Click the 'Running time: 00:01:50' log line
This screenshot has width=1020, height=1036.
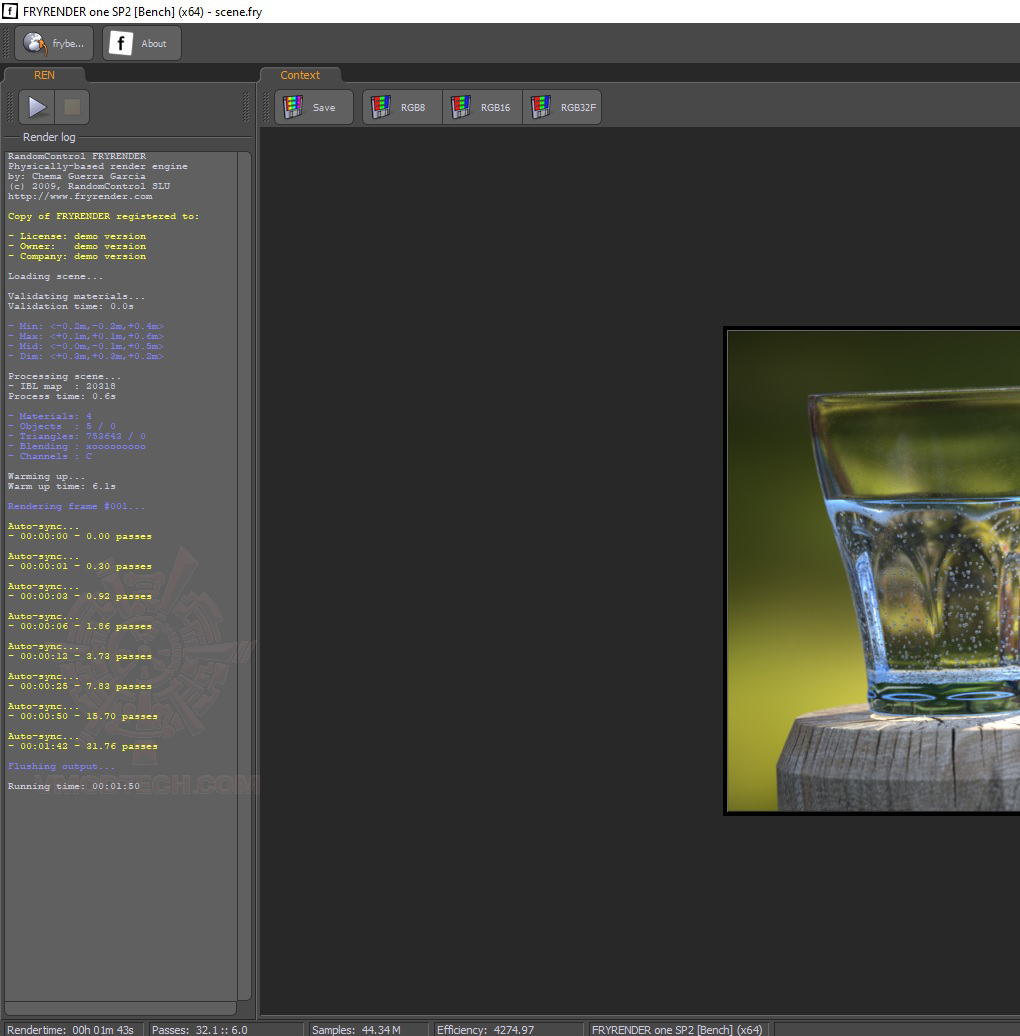[74, 786]
